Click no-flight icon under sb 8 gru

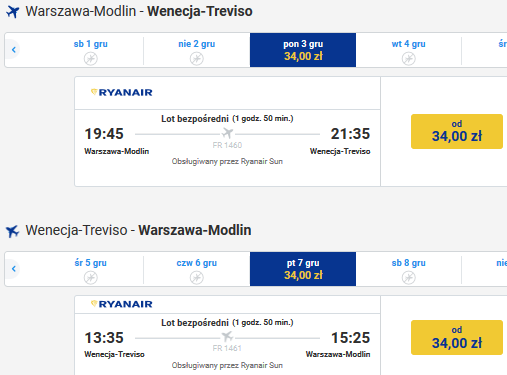pyautogui.click(x=408, y=277)
